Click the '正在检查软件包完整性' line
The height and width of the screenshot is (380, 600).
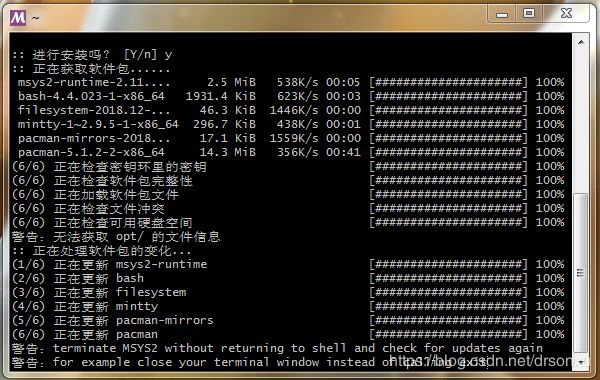tap(288, 180)
